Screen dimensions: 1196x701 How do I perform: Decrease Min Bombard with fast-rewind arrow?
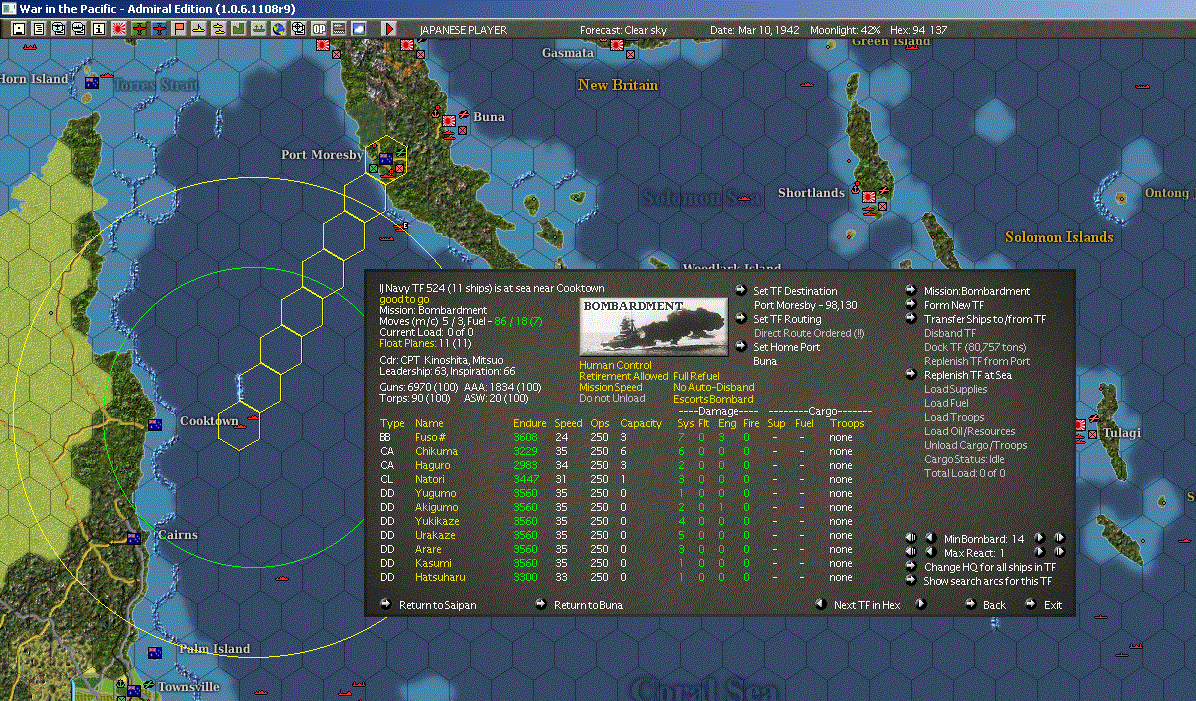coord(911,538)
